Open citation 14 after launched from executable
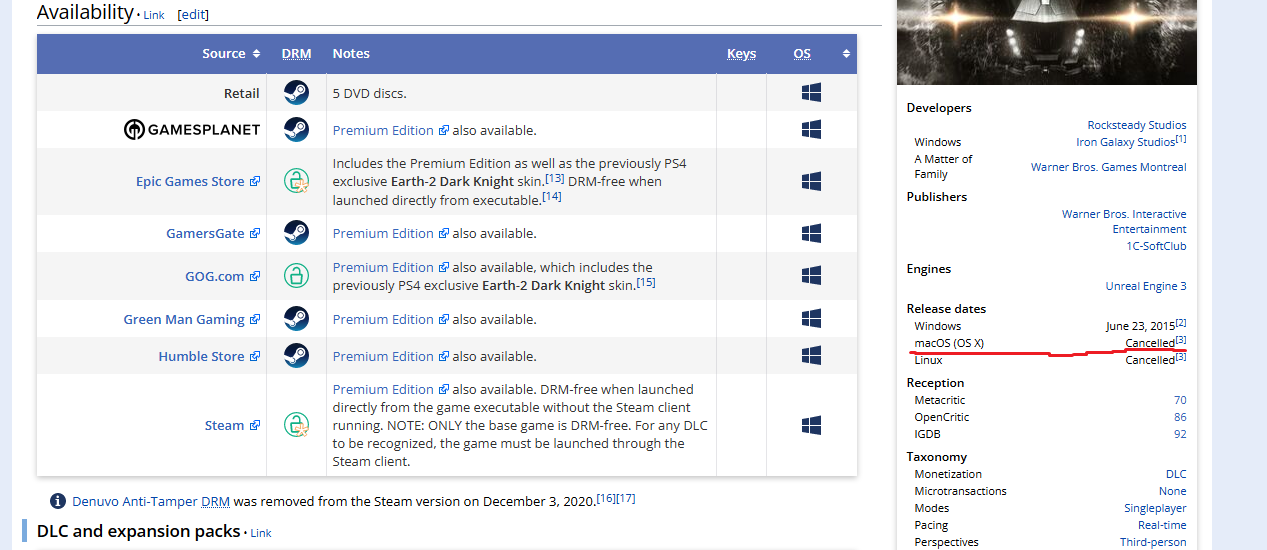1267x550 pixels. [552, 196]
